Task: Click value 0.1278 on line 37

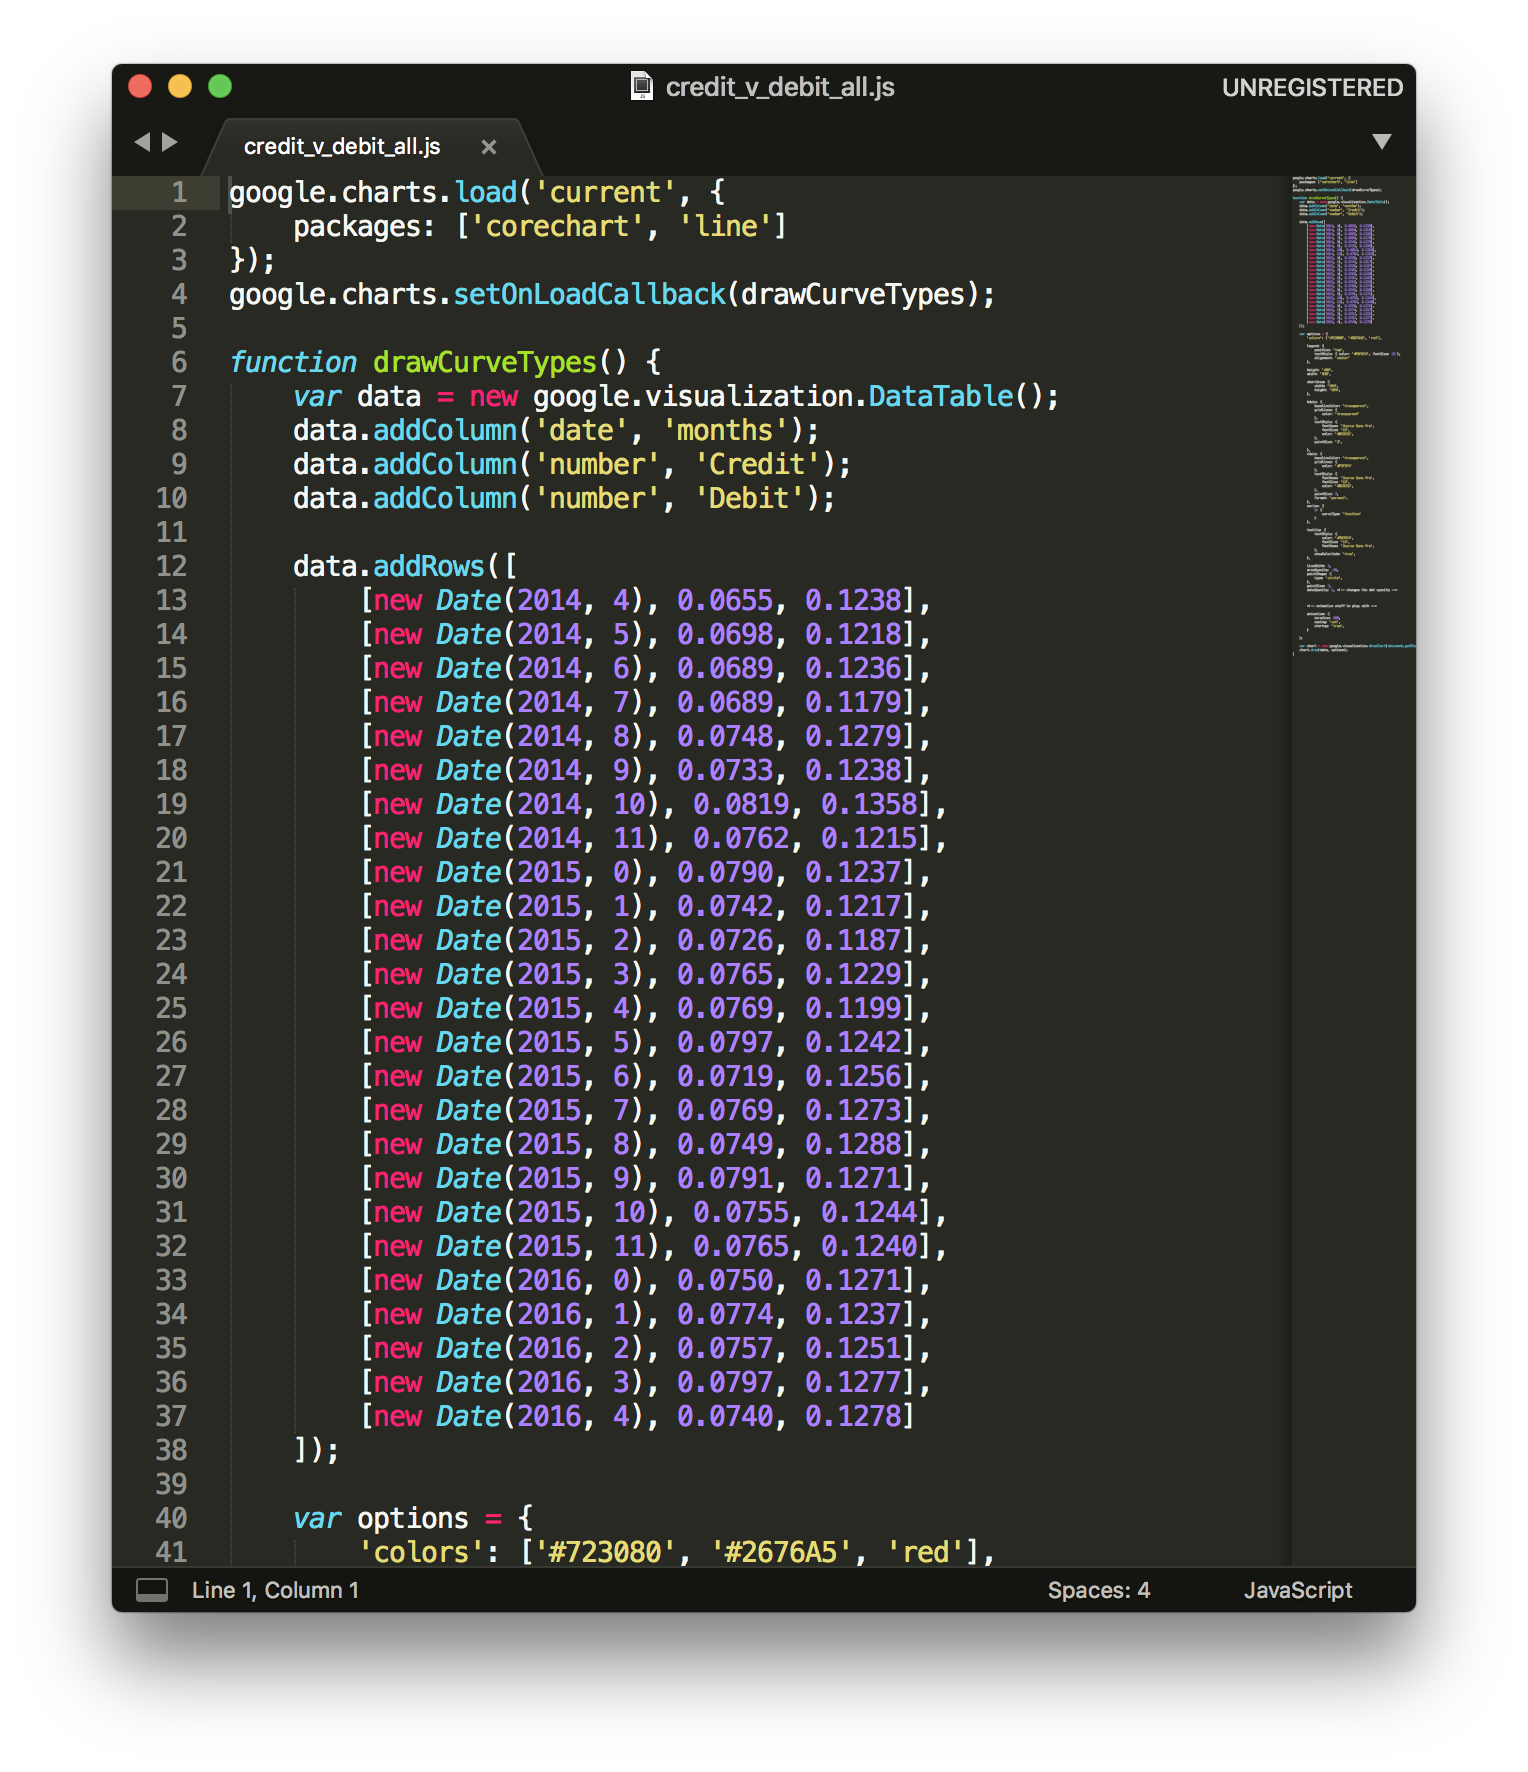Action: tap(854, 1416)
